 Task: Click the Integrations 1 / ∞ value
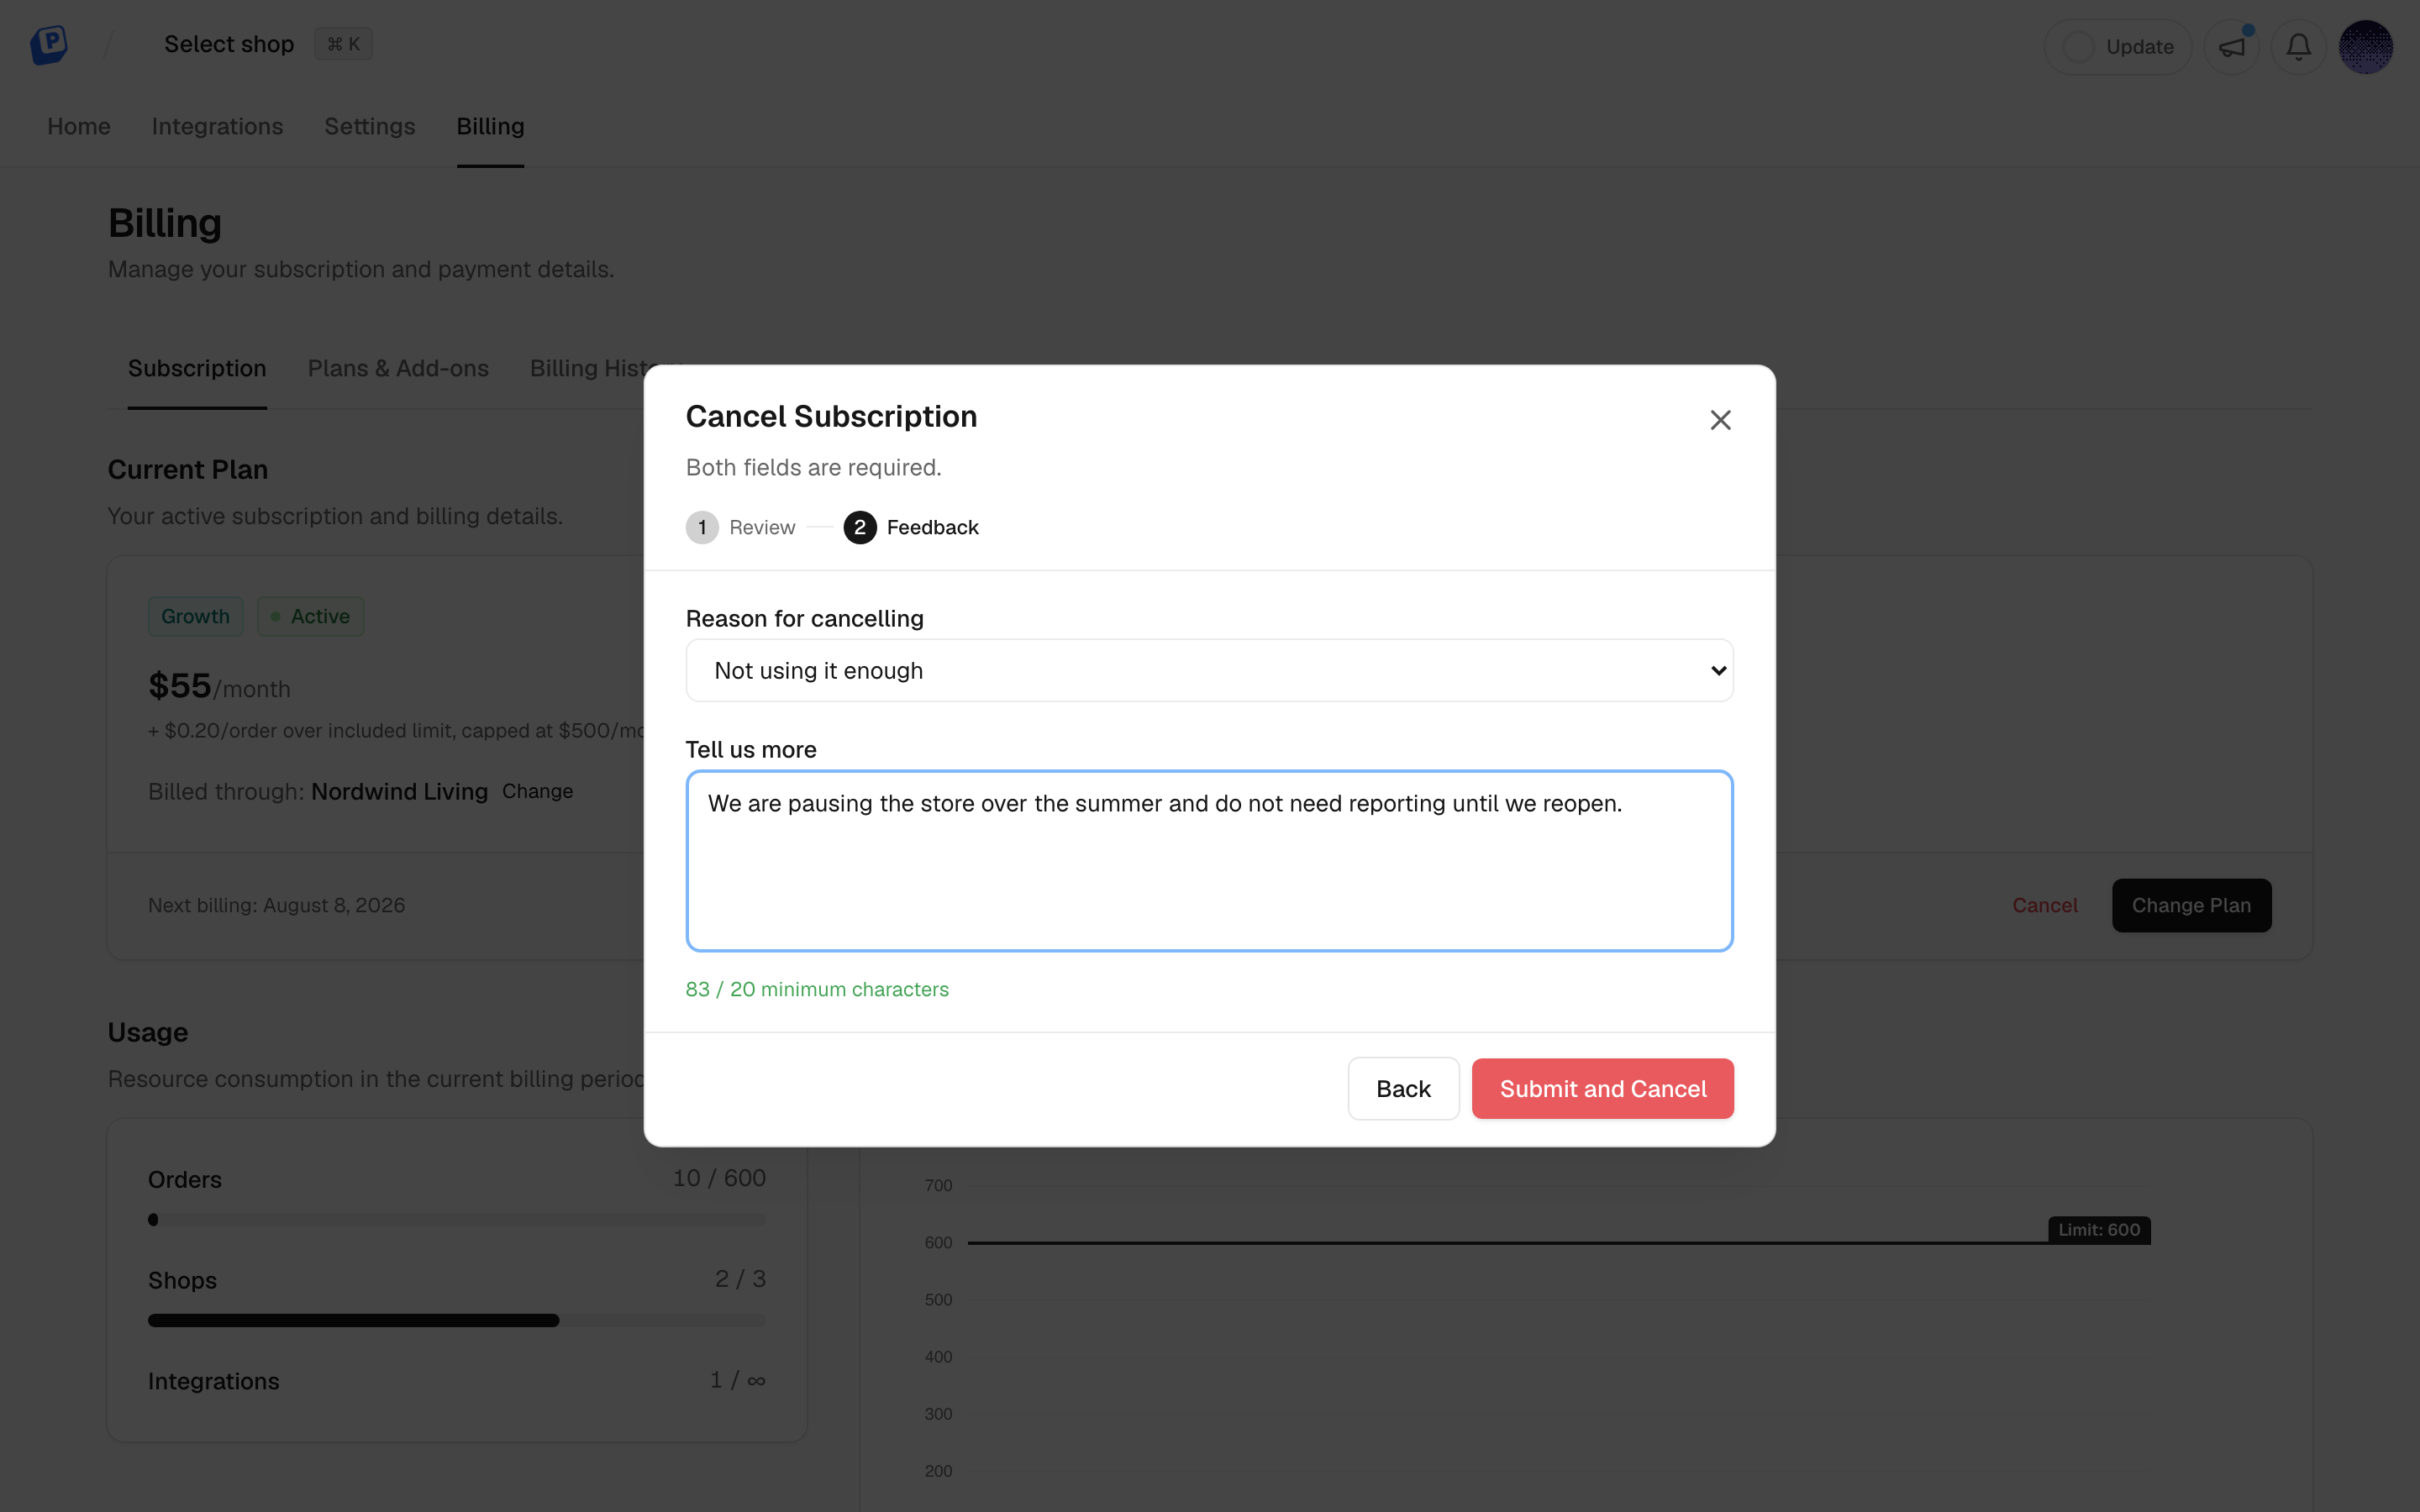[x=738, y=1380]
